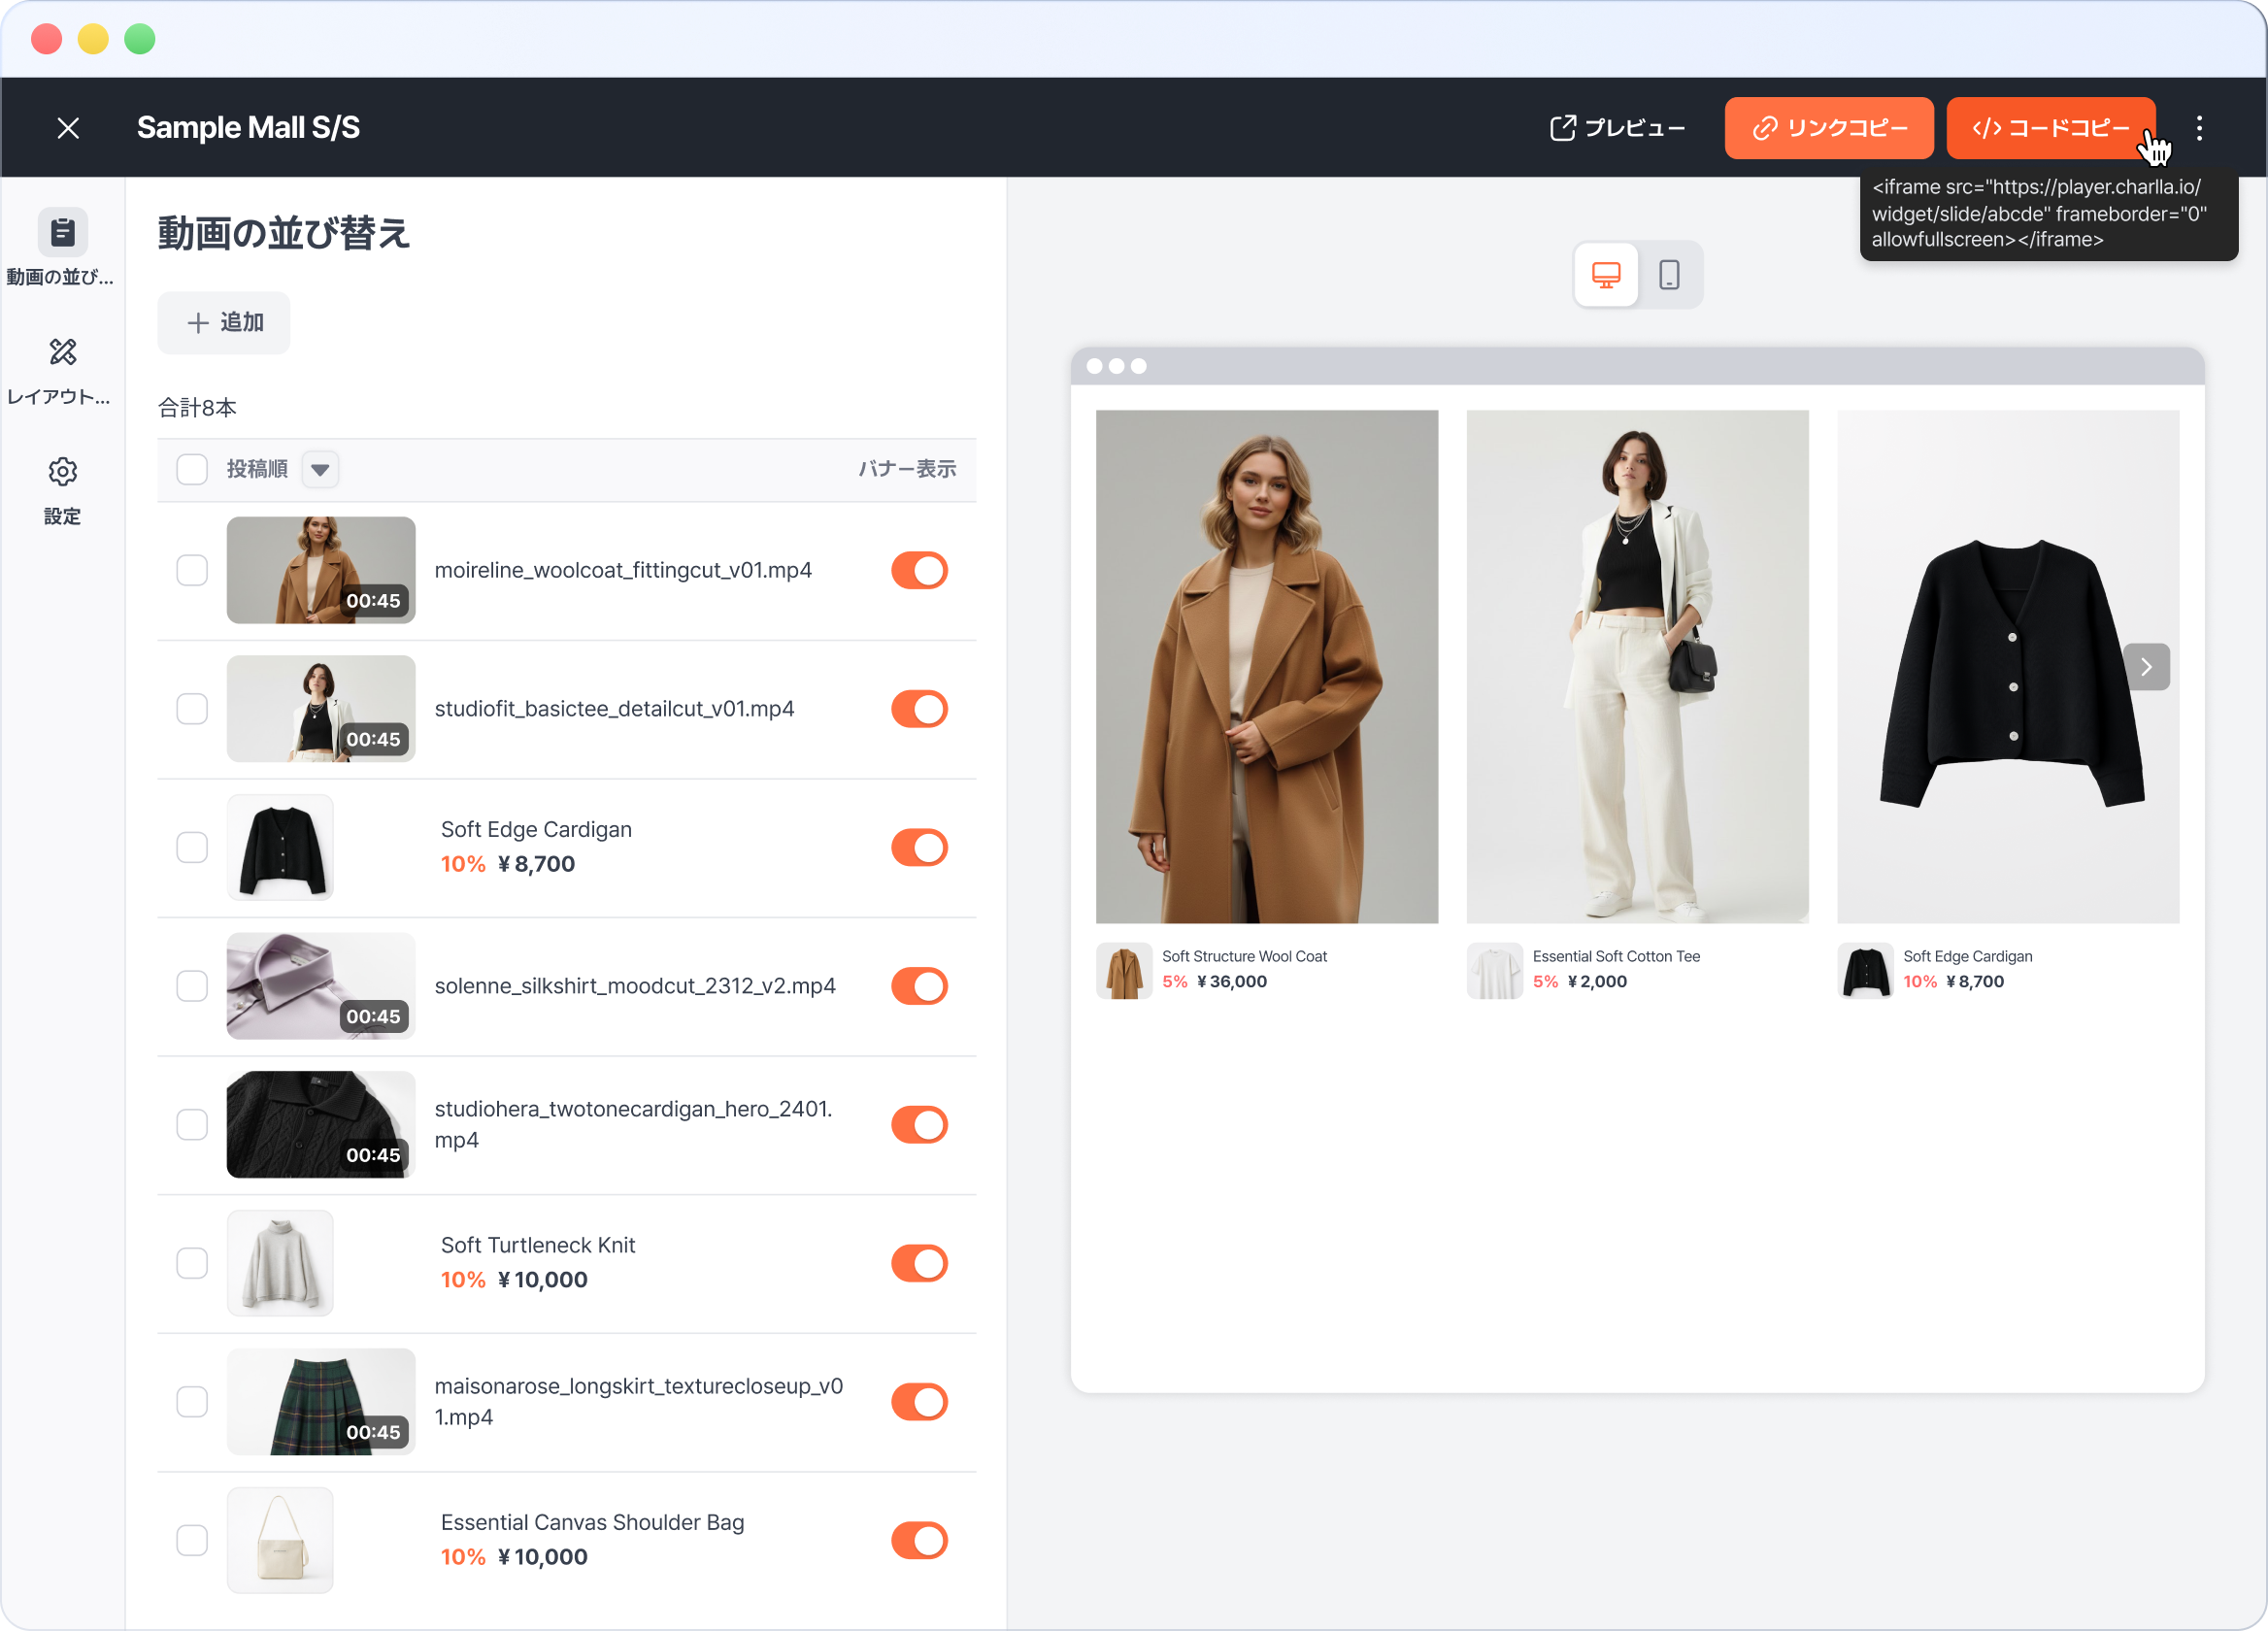Open the 動画の並び替え clipboard sidebar icon
This screenshot has height=1631, width=2268.
click(62, 232)
